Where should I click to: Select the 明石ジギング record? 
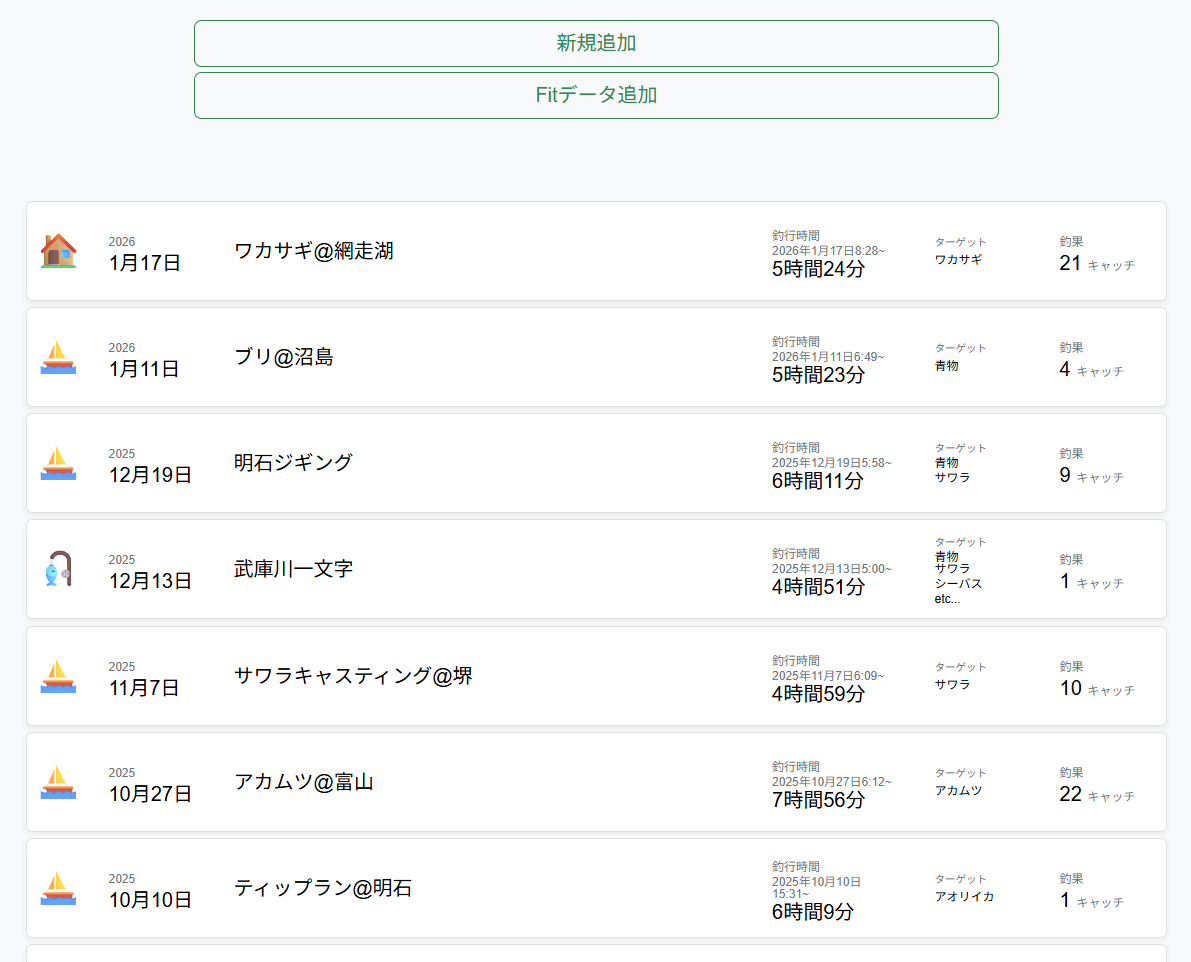[x=293, y=463]
